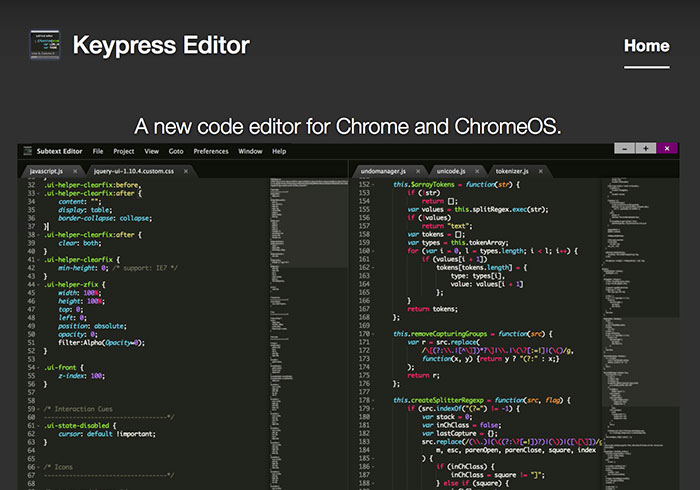
Task: Click 'z-index: 100;' on line 55
Action: pos(81,376)
